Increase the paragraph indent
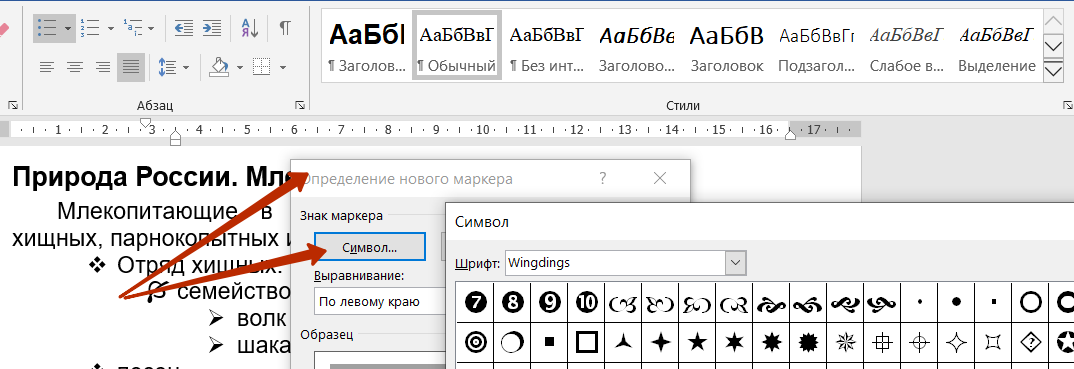Screen dimensions: 1074x369 [212, 28]
